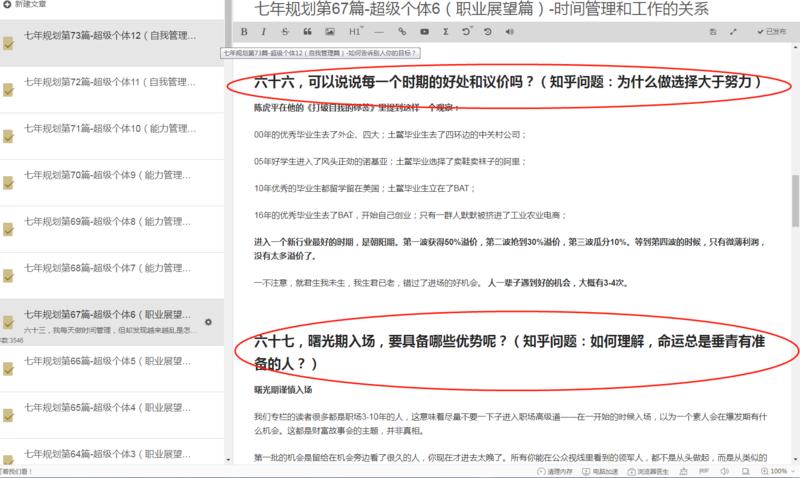Open article 七年规划第71篇-超级个体10
Screen dimensions: 800x478
click(112, 136)
